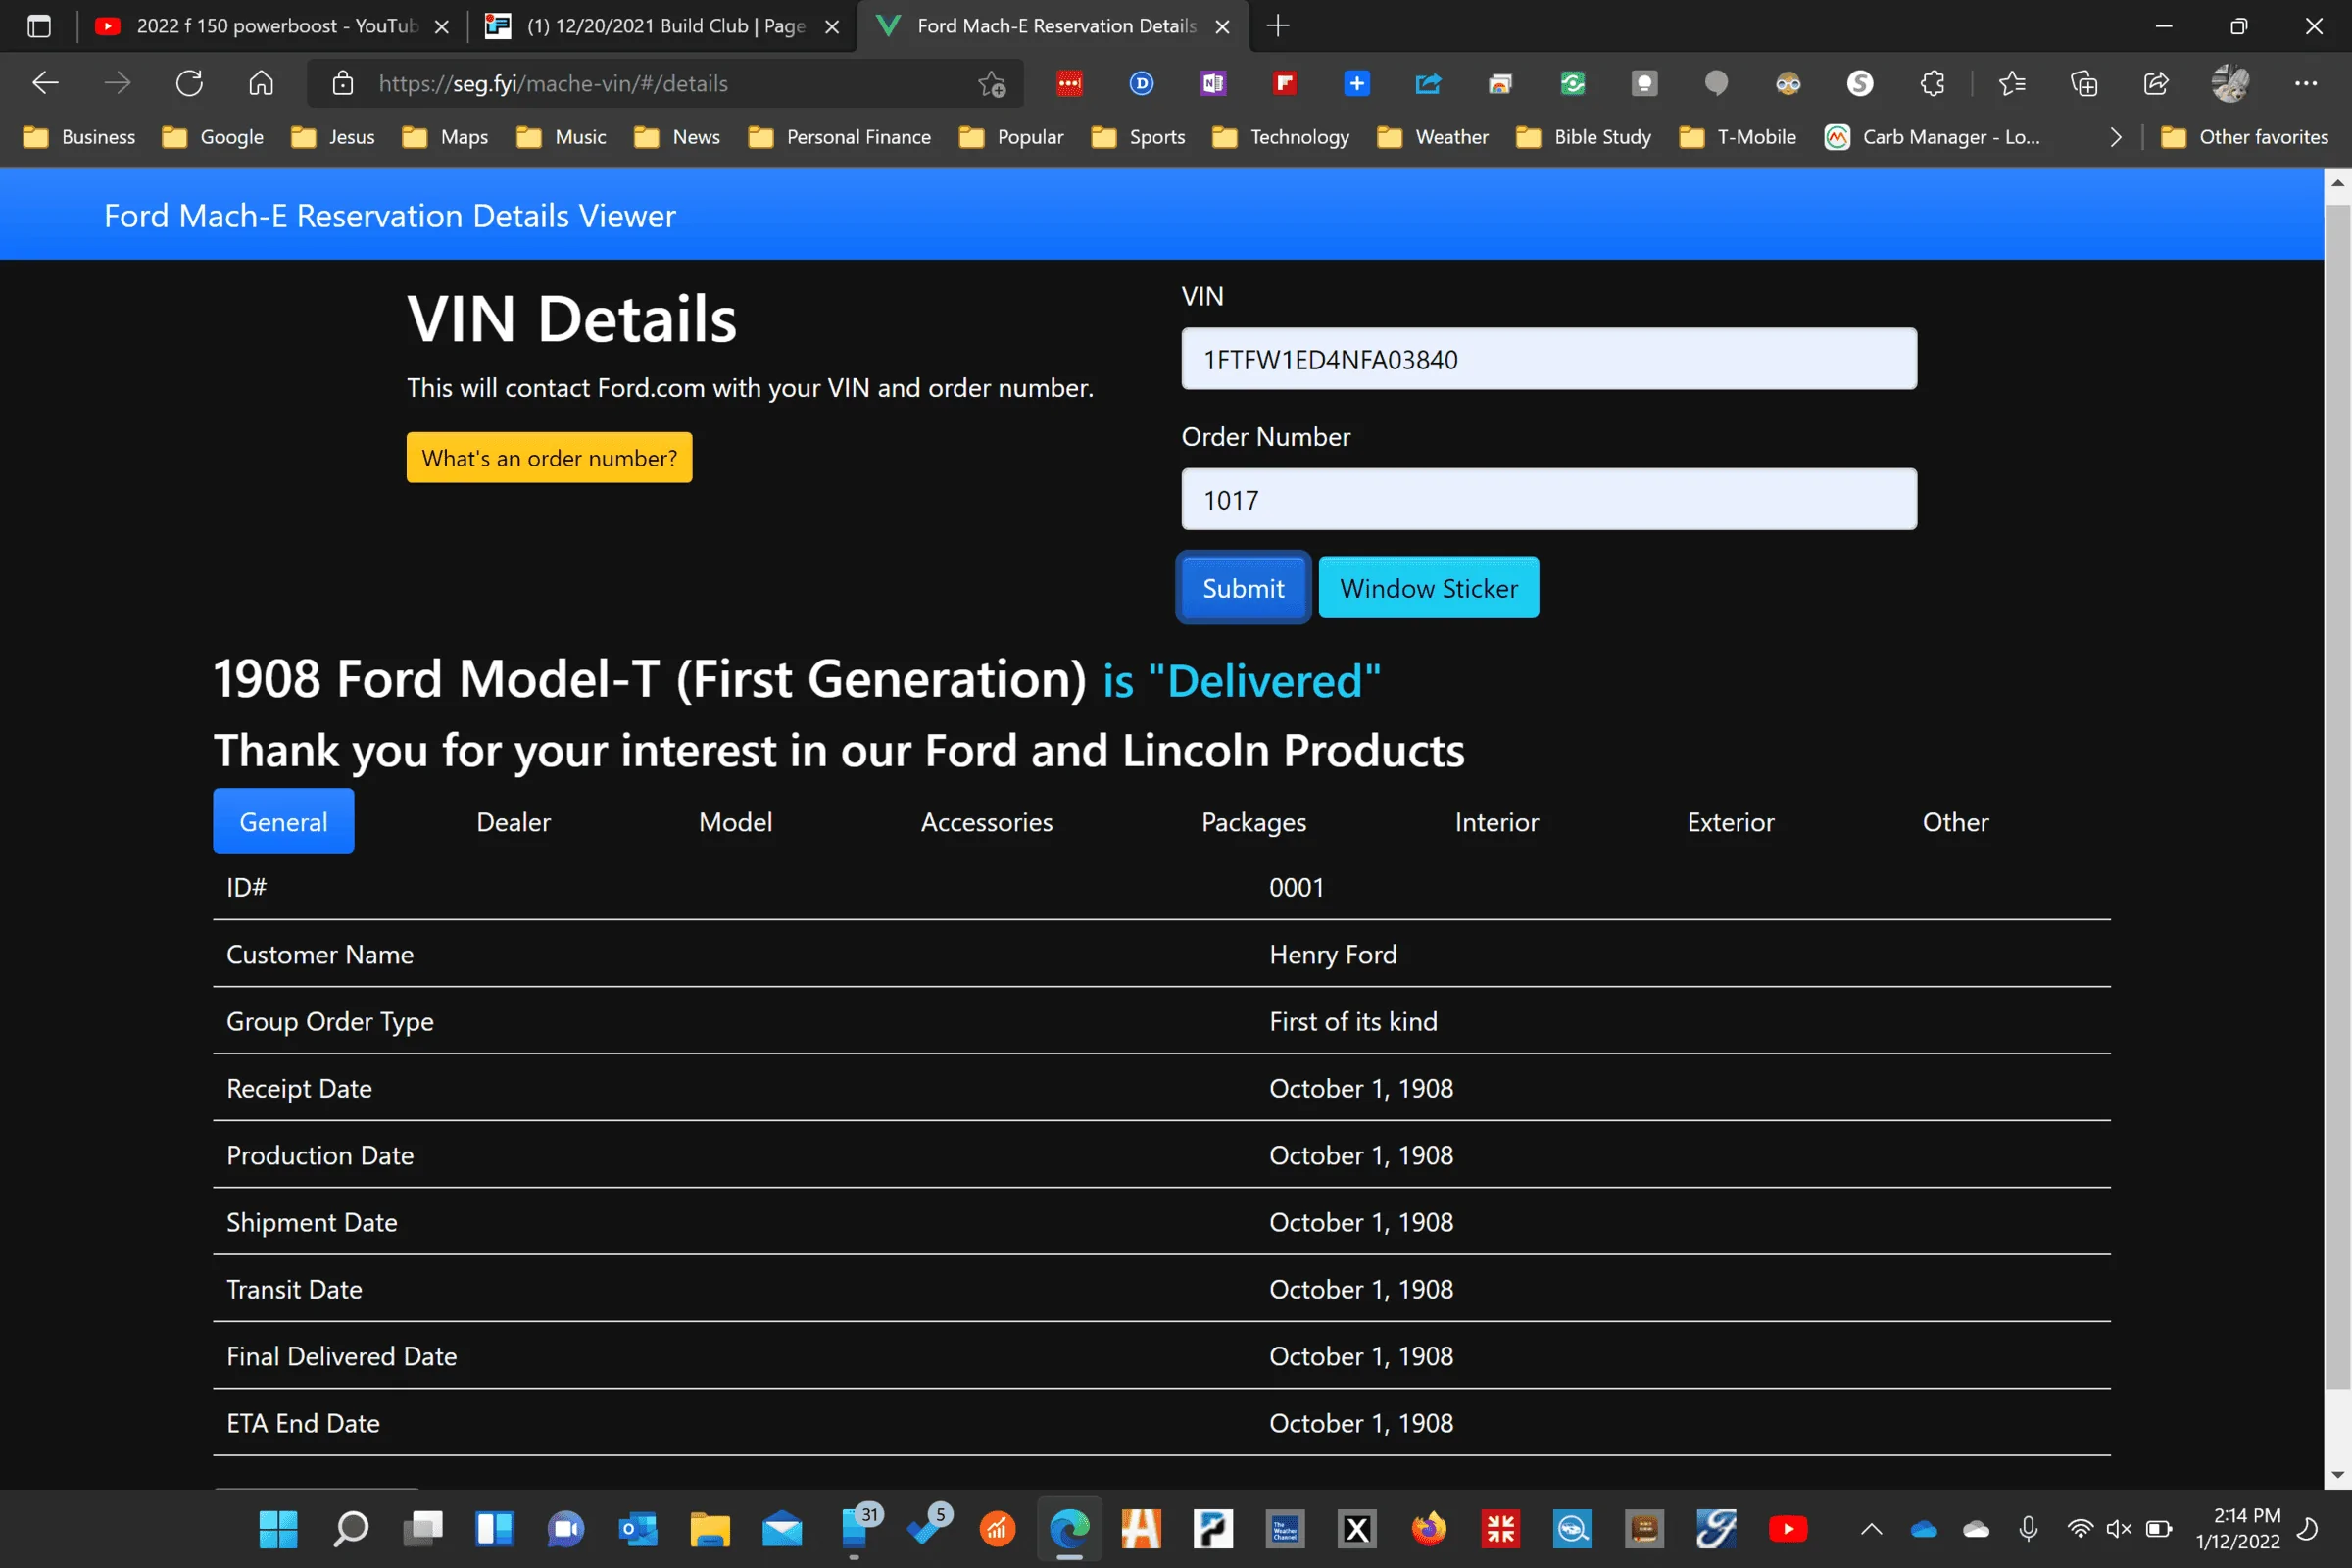Toggle the system volume mute
Screen dimensions: 2352x1568
pyautogui.click(x=2118, y=1529)
